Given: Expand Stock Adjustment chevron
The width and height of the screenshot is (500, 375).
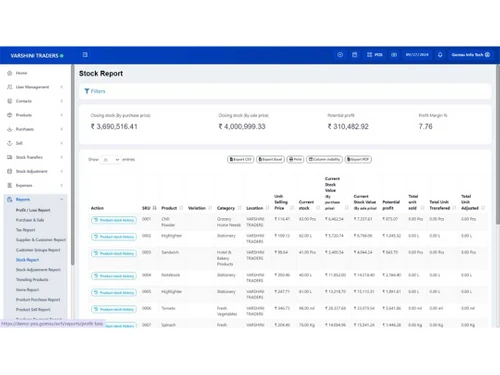Looking at the screenshot, I should coord(62,171).
